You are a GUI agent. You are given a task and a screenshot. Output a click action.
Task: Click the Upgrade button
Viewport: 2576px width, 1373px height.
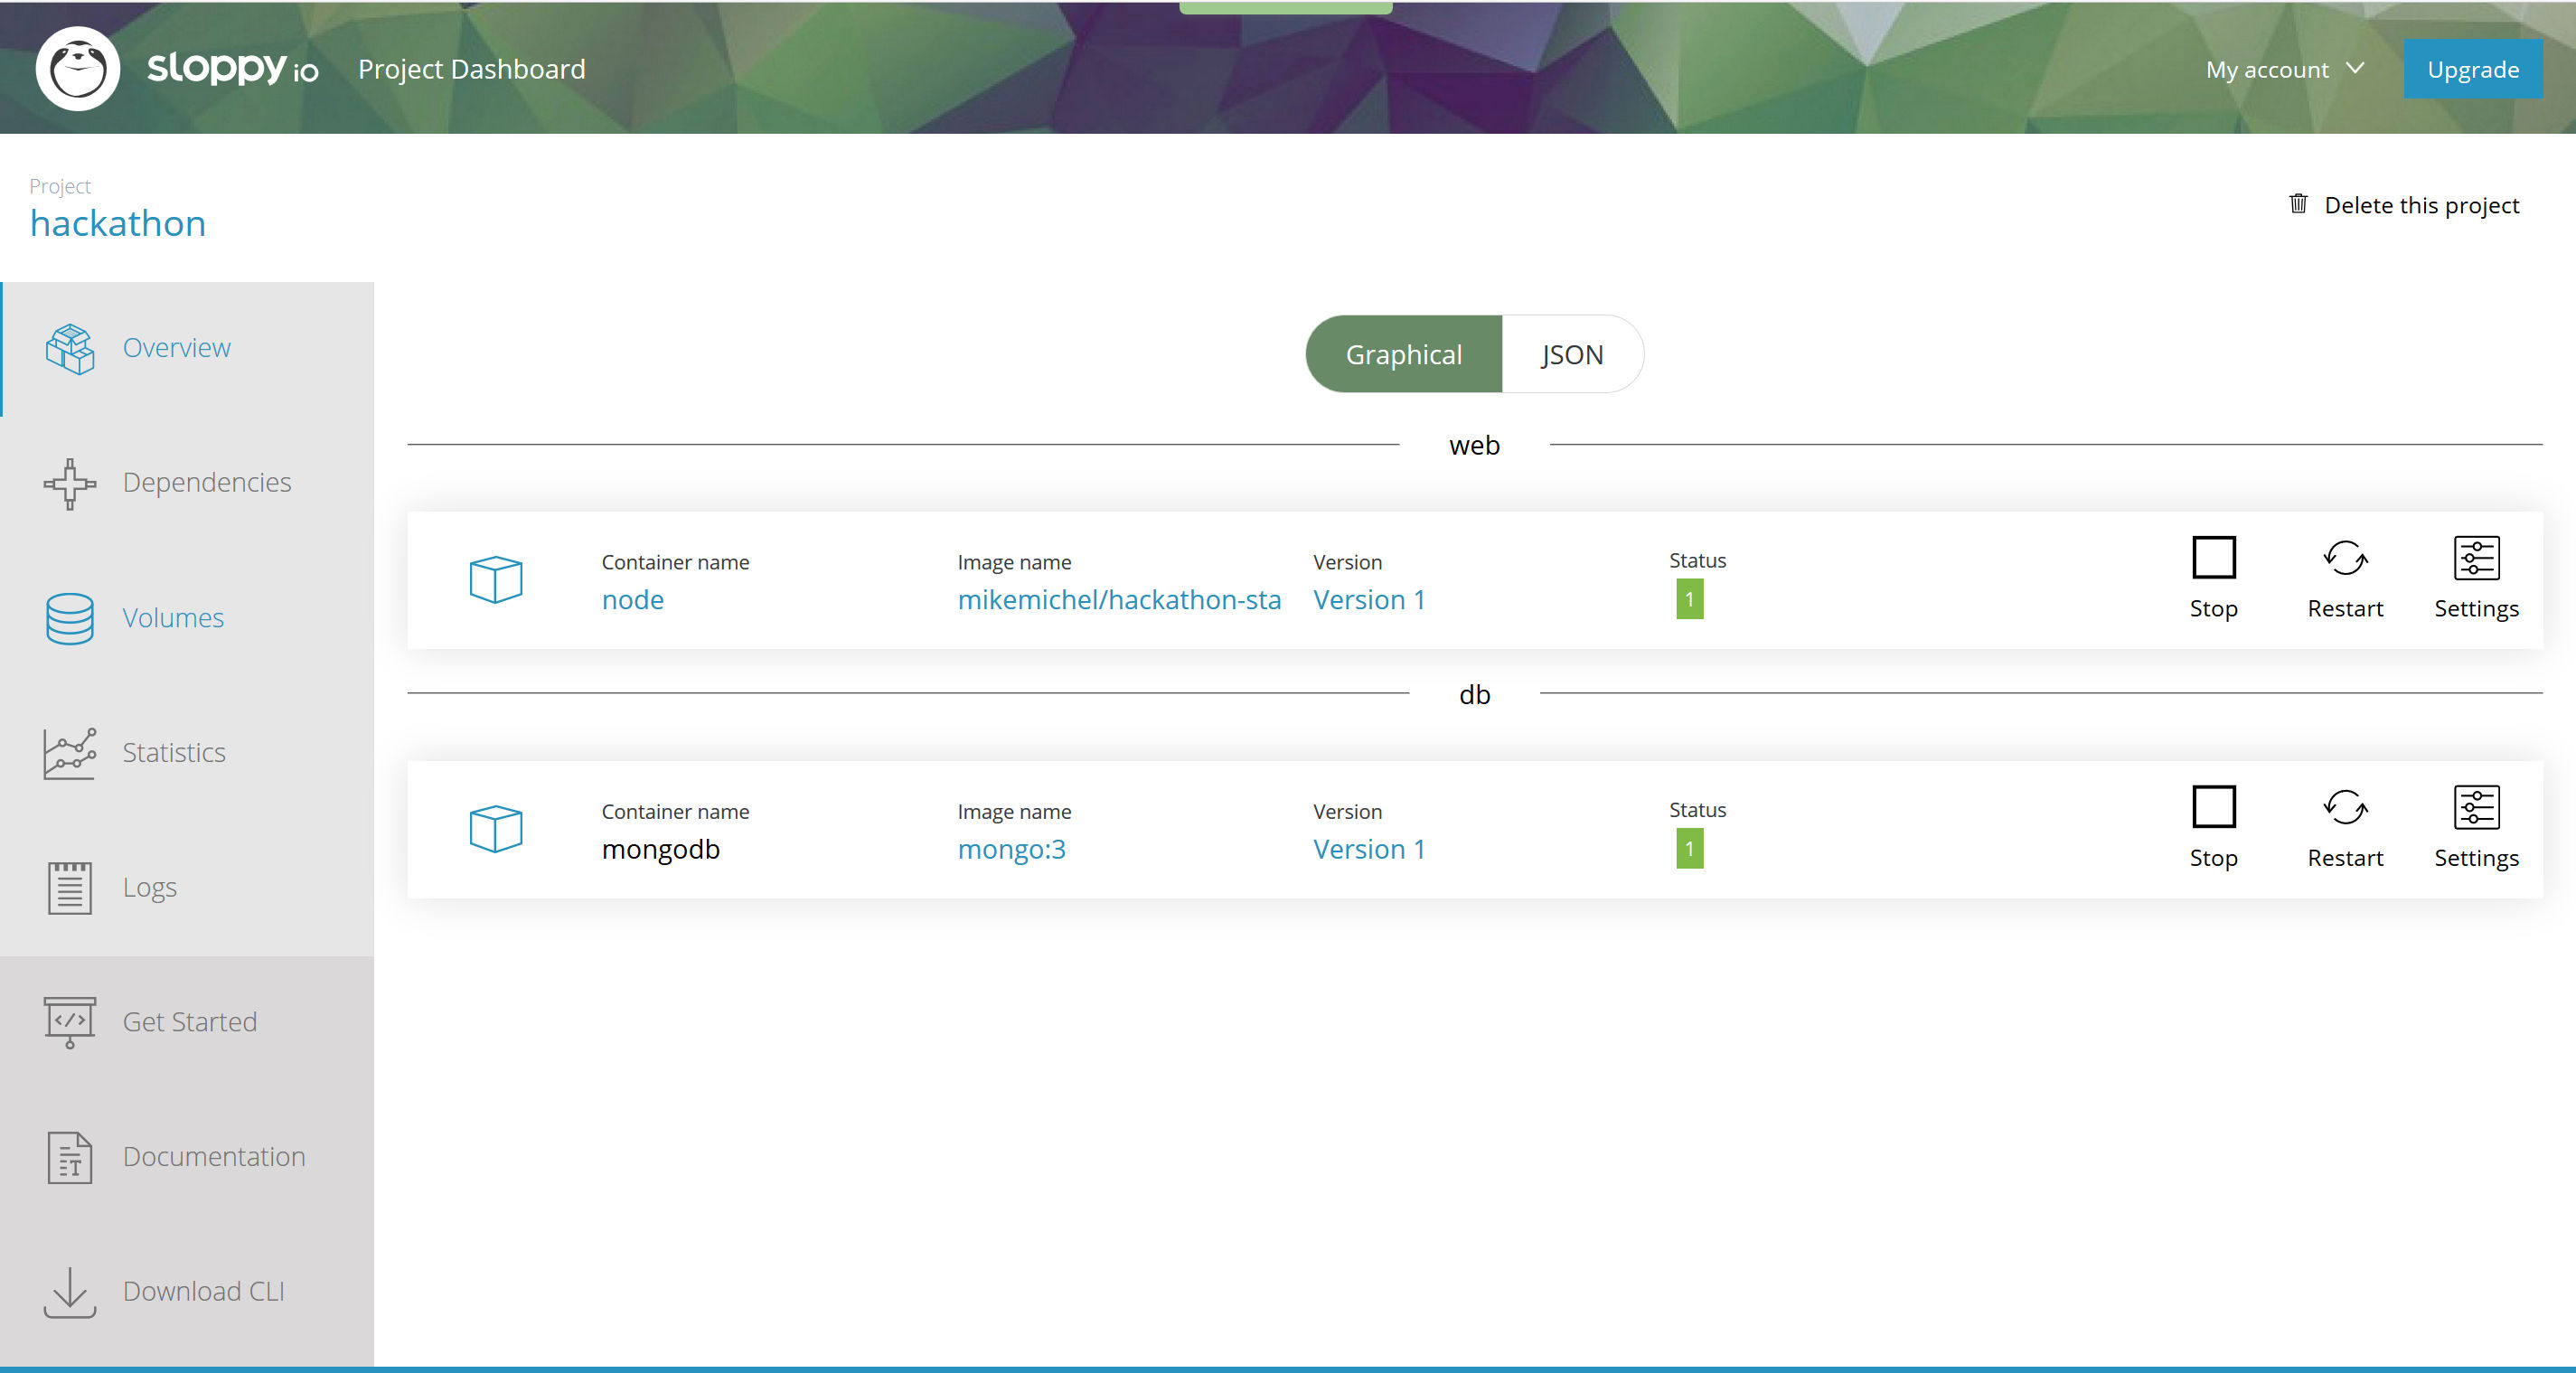click(2473, 69)
